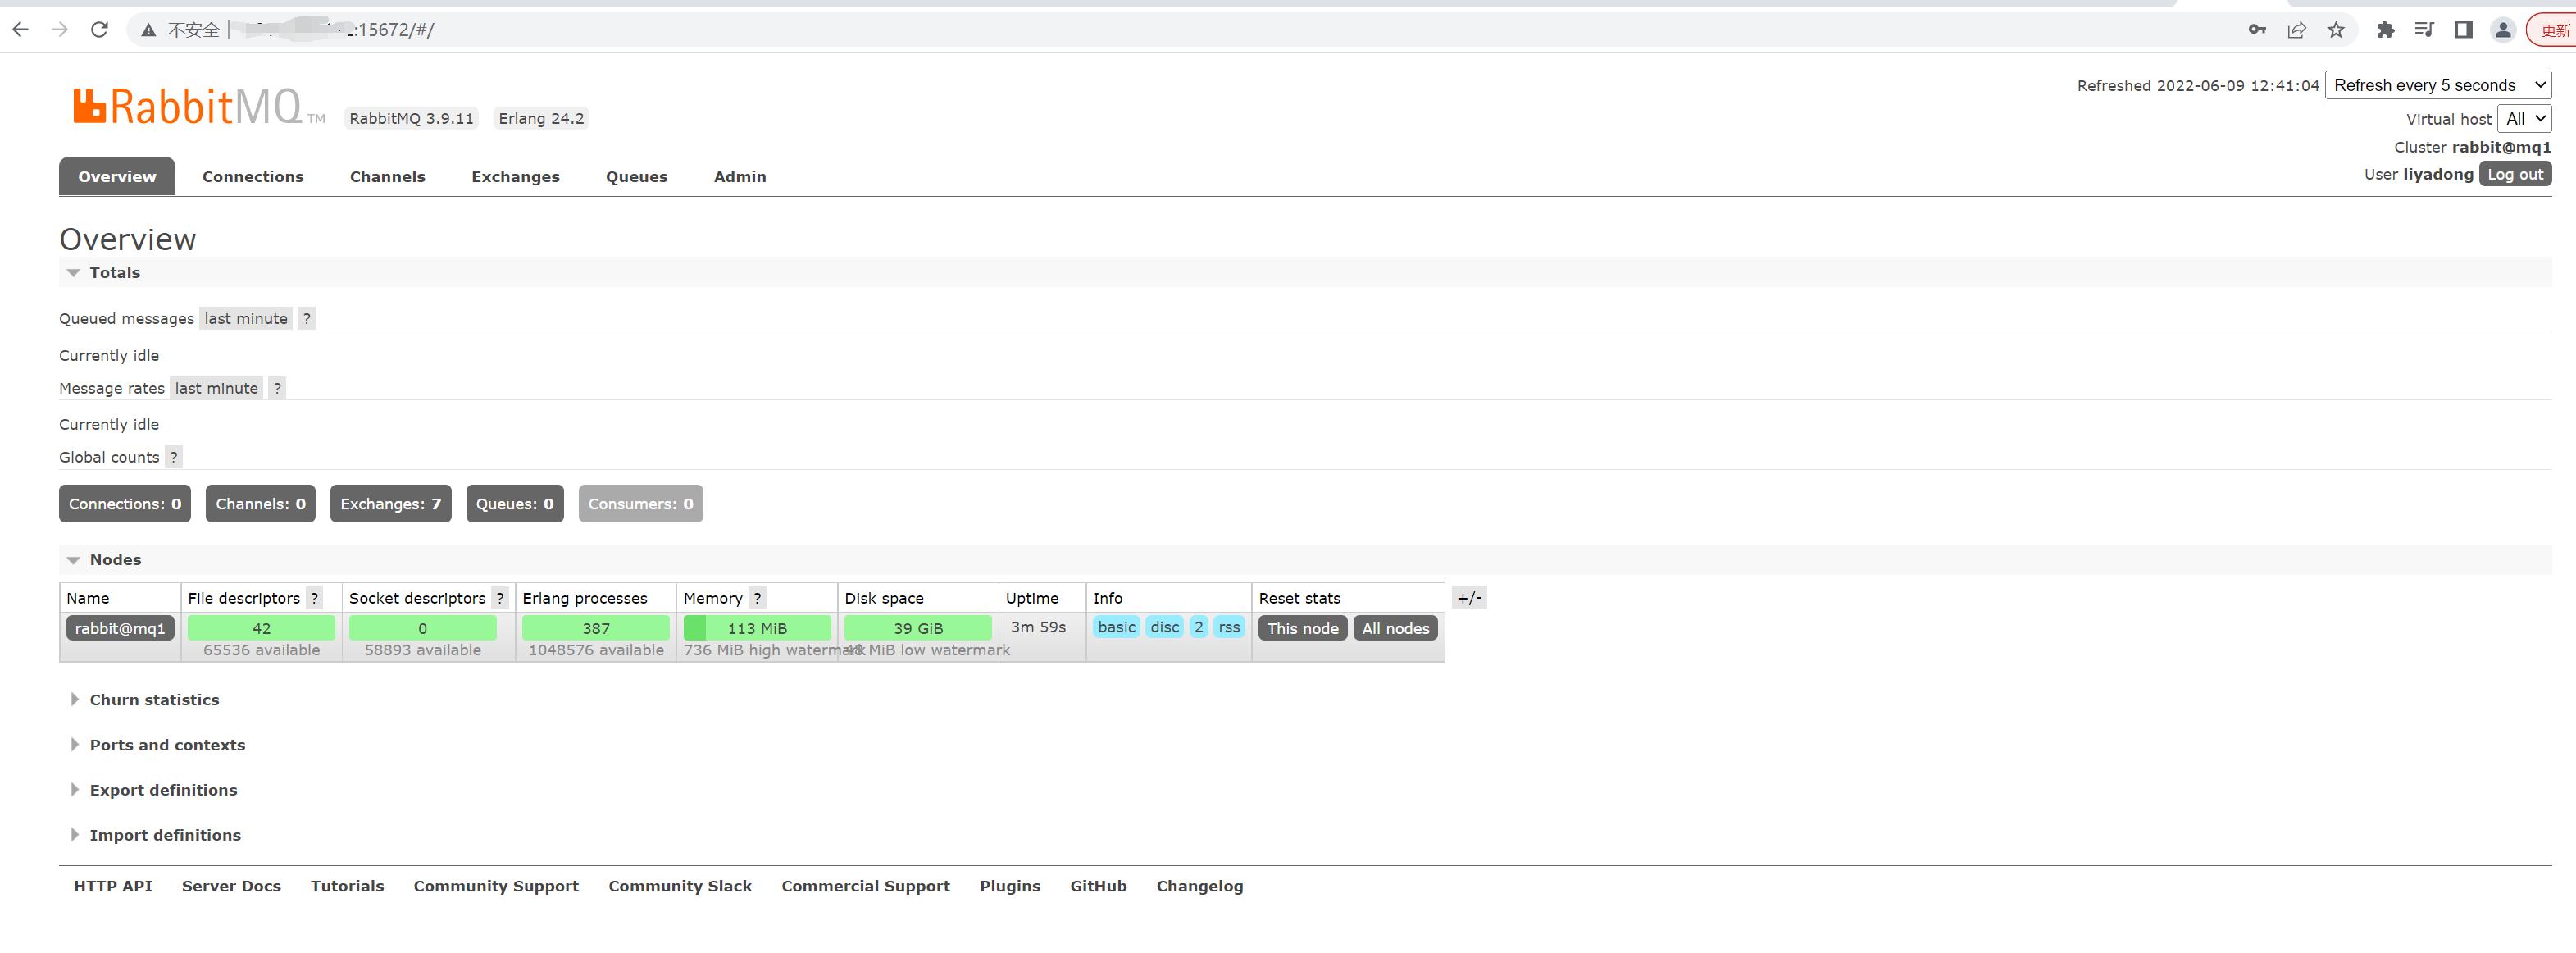This screenshot has height=953, width=2576.
Task: Toggle node columns with +/- button
Action: [x=1469, y=598]
